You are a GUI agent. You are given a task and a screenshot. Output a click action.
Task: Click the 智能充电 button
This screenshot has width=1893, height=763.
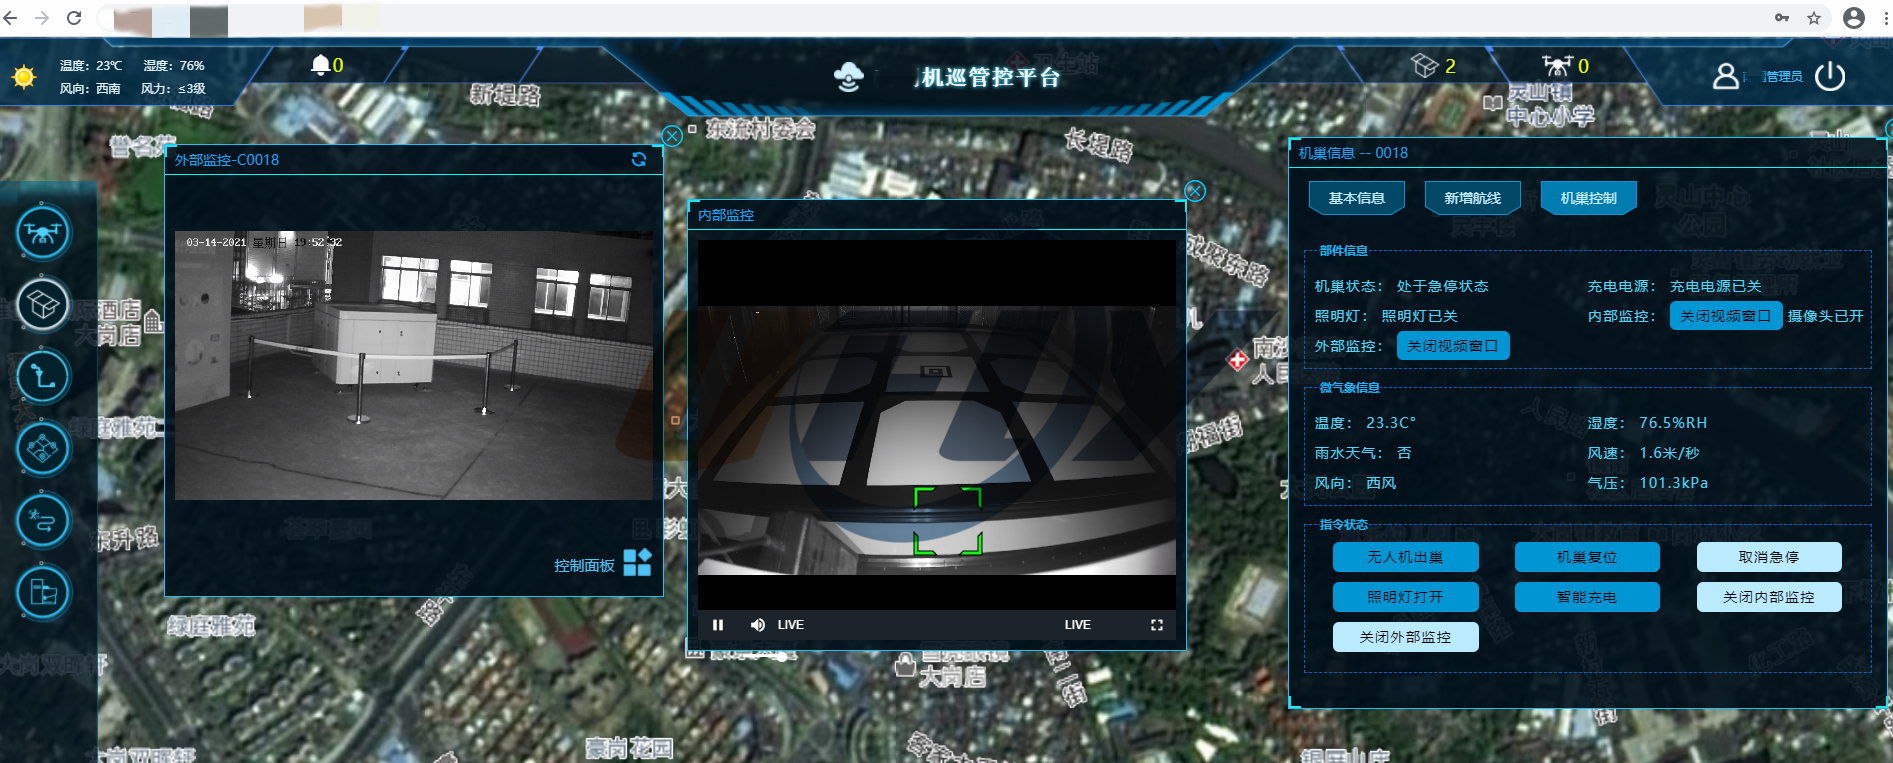tap(1587, 597)
